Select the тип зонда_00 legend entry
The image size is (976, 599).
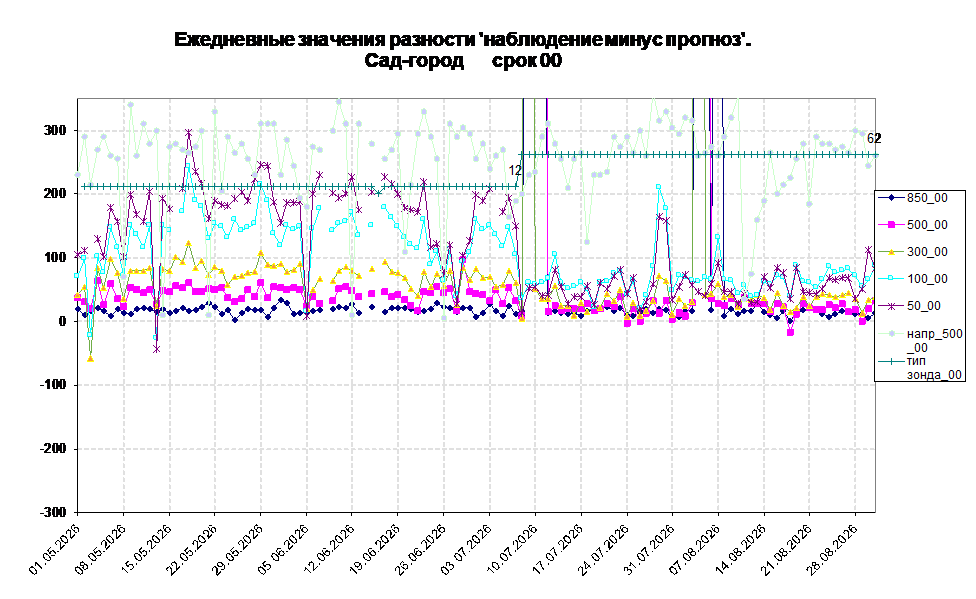[x=921, y=367]
